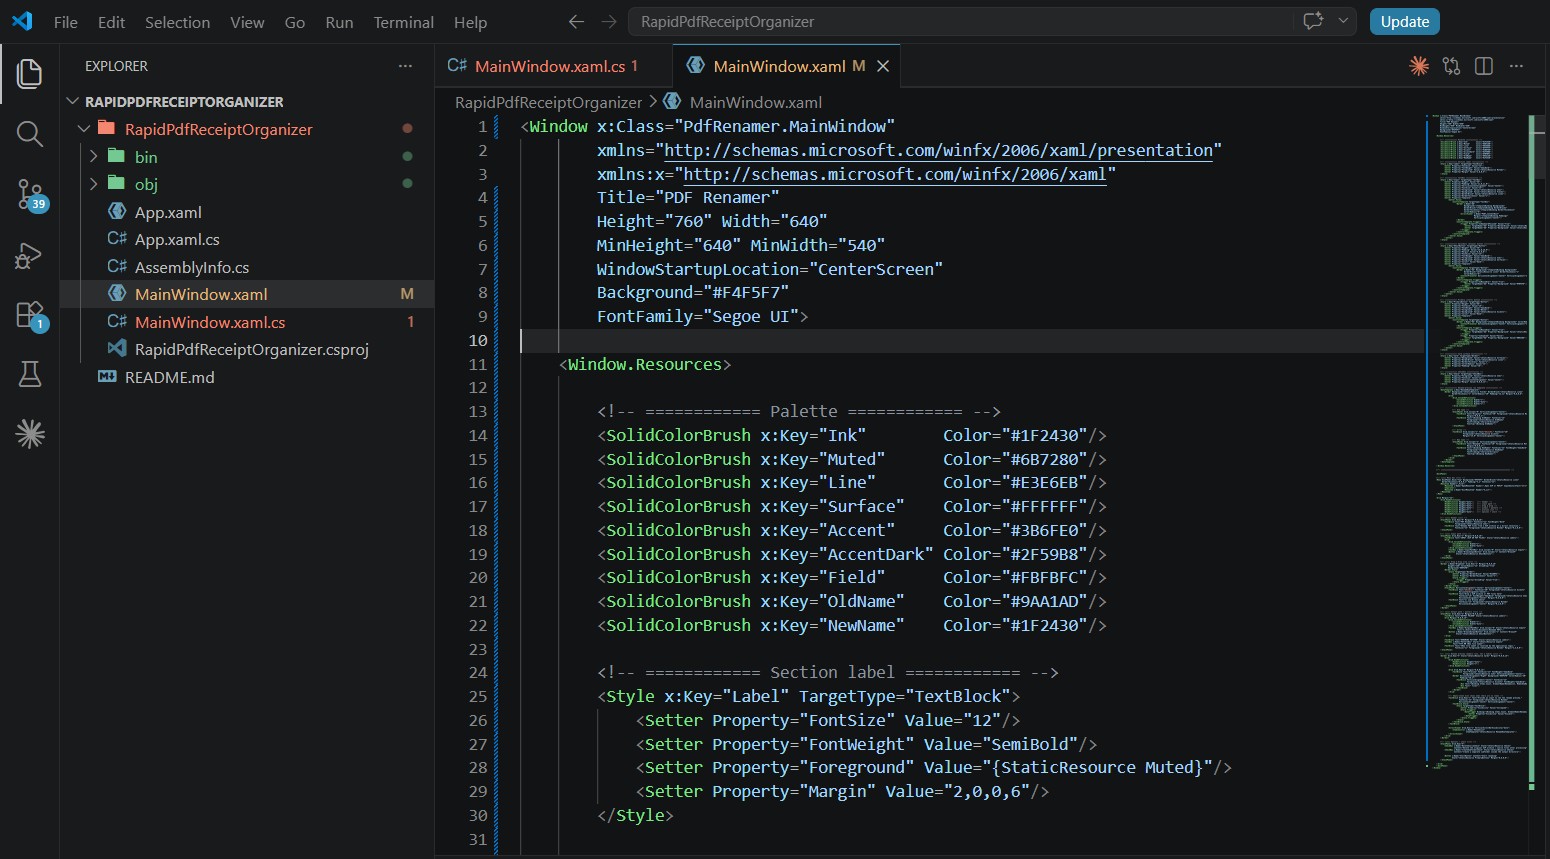Click the RapidPdfReceiptOrganizer search box

pos(960,21)
